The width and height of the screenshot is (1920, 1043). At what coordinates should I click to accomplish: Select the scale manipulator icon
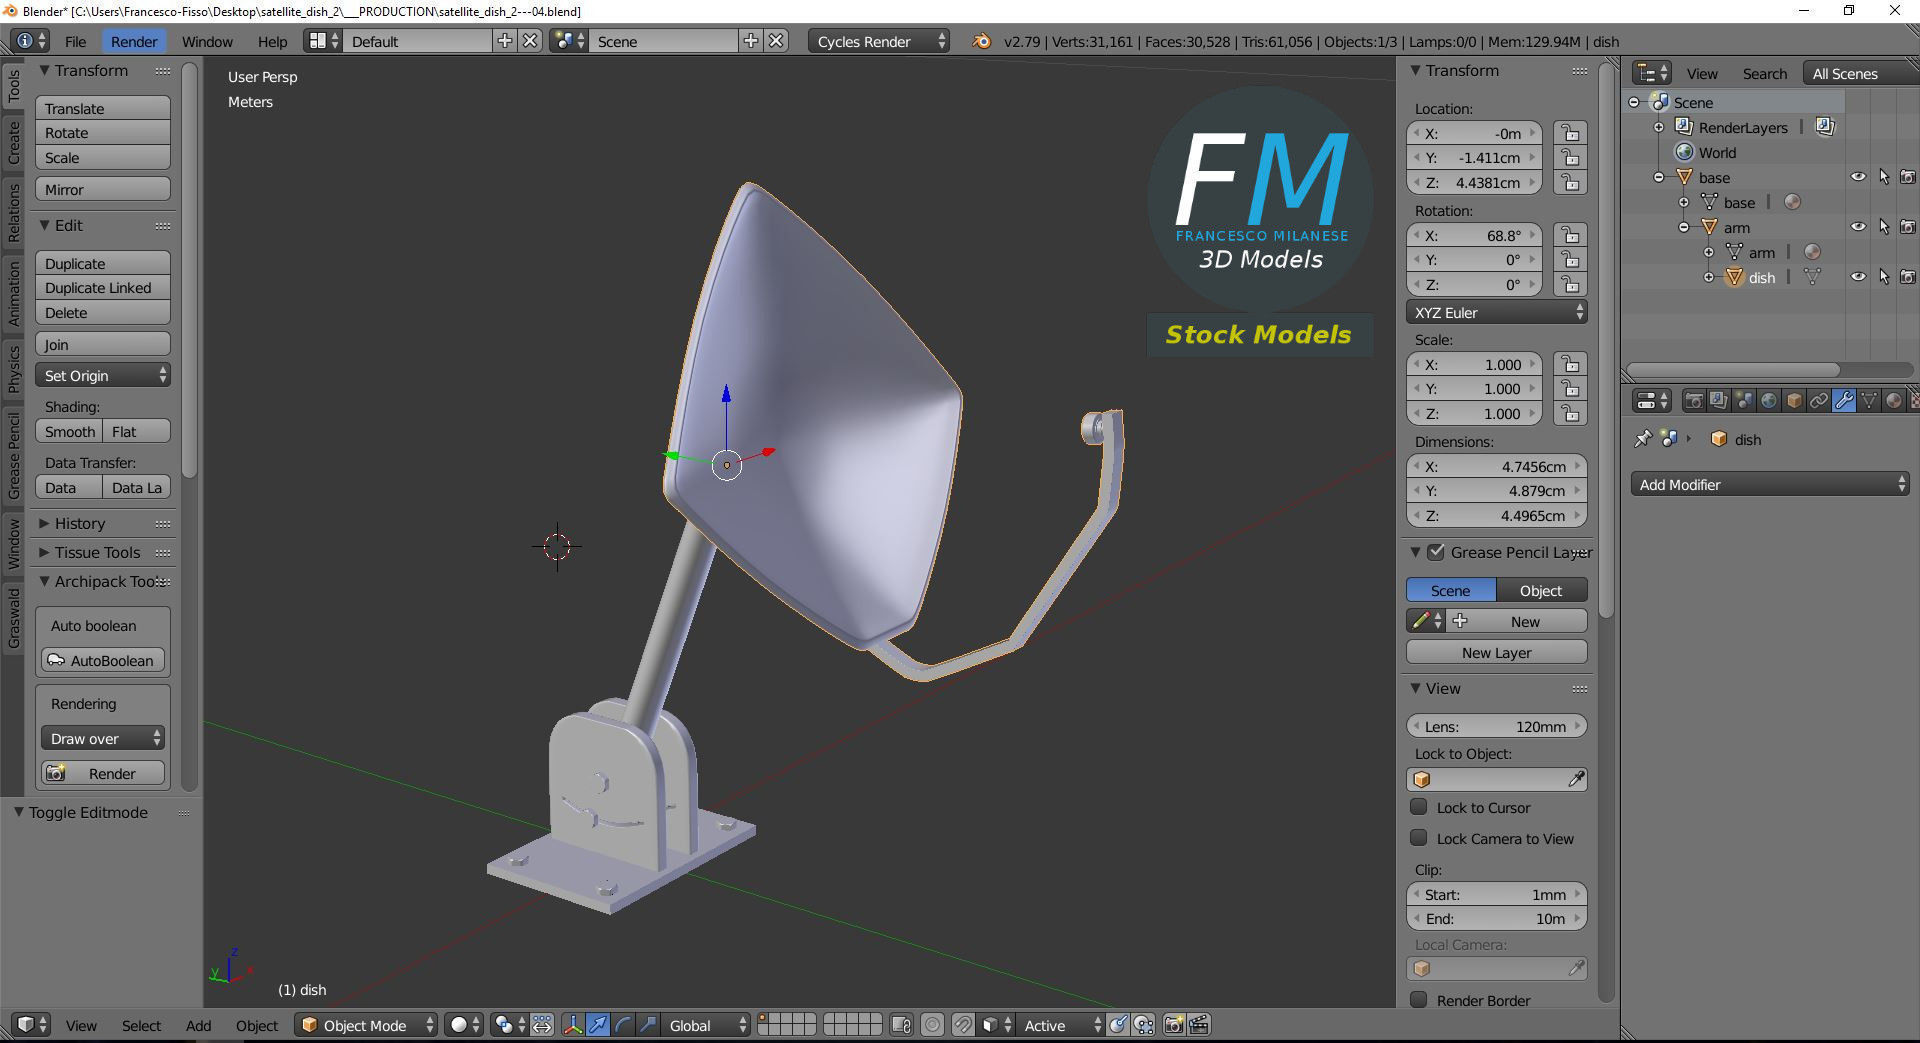click(x=647, y=1025)
